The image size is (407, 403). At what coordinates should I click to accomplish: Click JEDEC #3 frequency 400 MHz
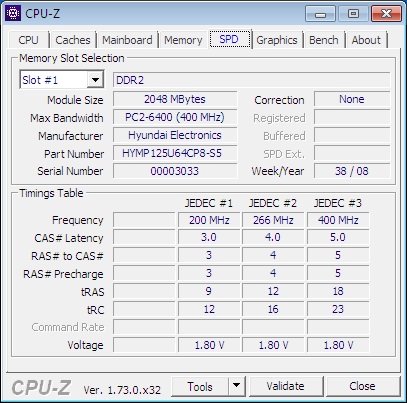point(338,220)
